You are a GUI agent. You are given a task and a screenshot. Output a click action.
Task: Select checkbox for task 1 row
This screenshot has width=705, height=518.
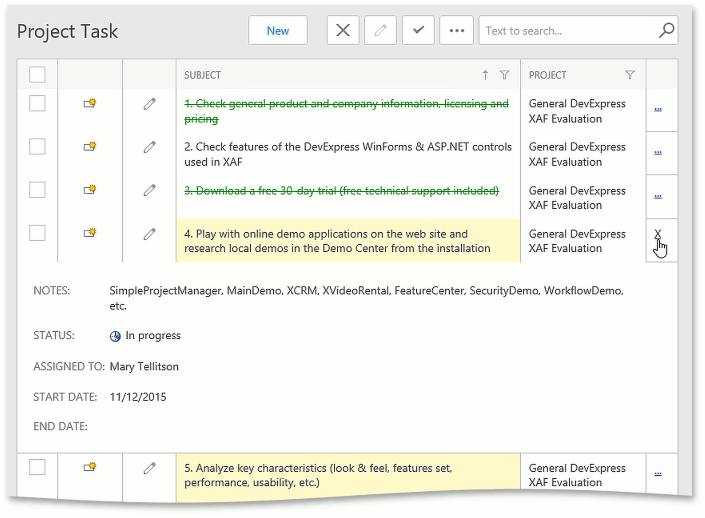[x=37, y=103]
